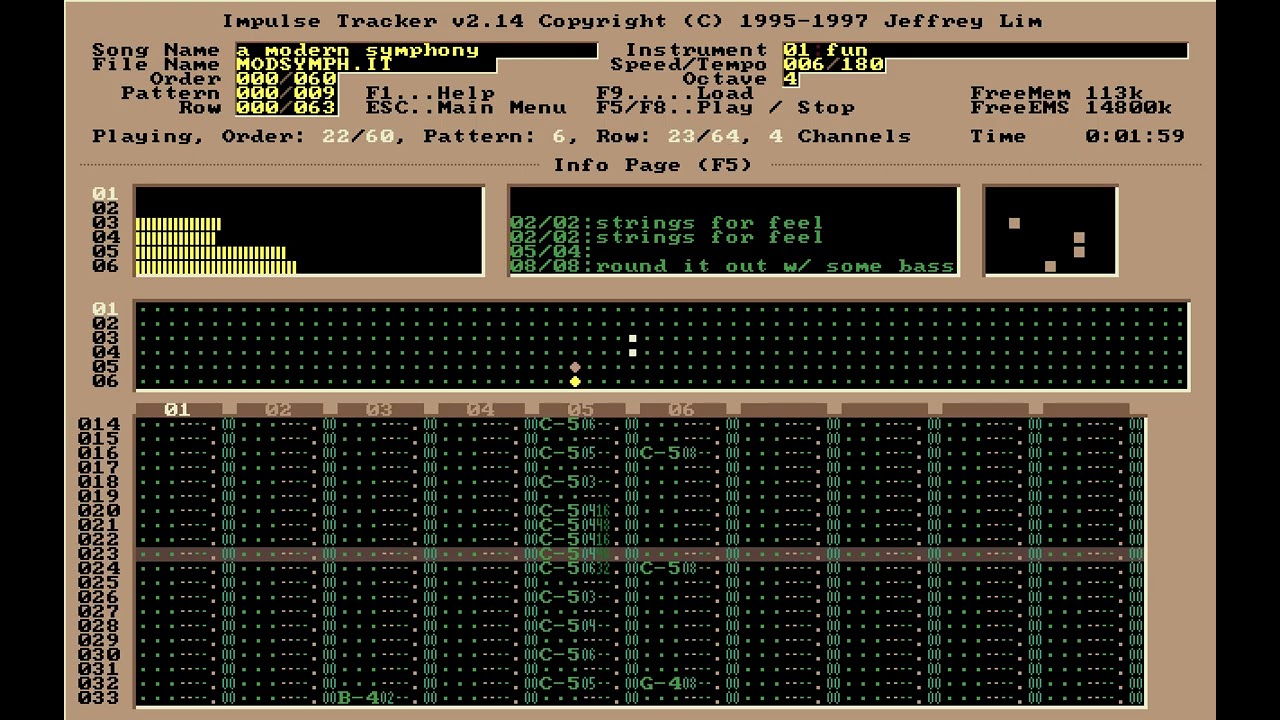Click the 'F5/F8..Play / Stop' hint

coord(726,107)
